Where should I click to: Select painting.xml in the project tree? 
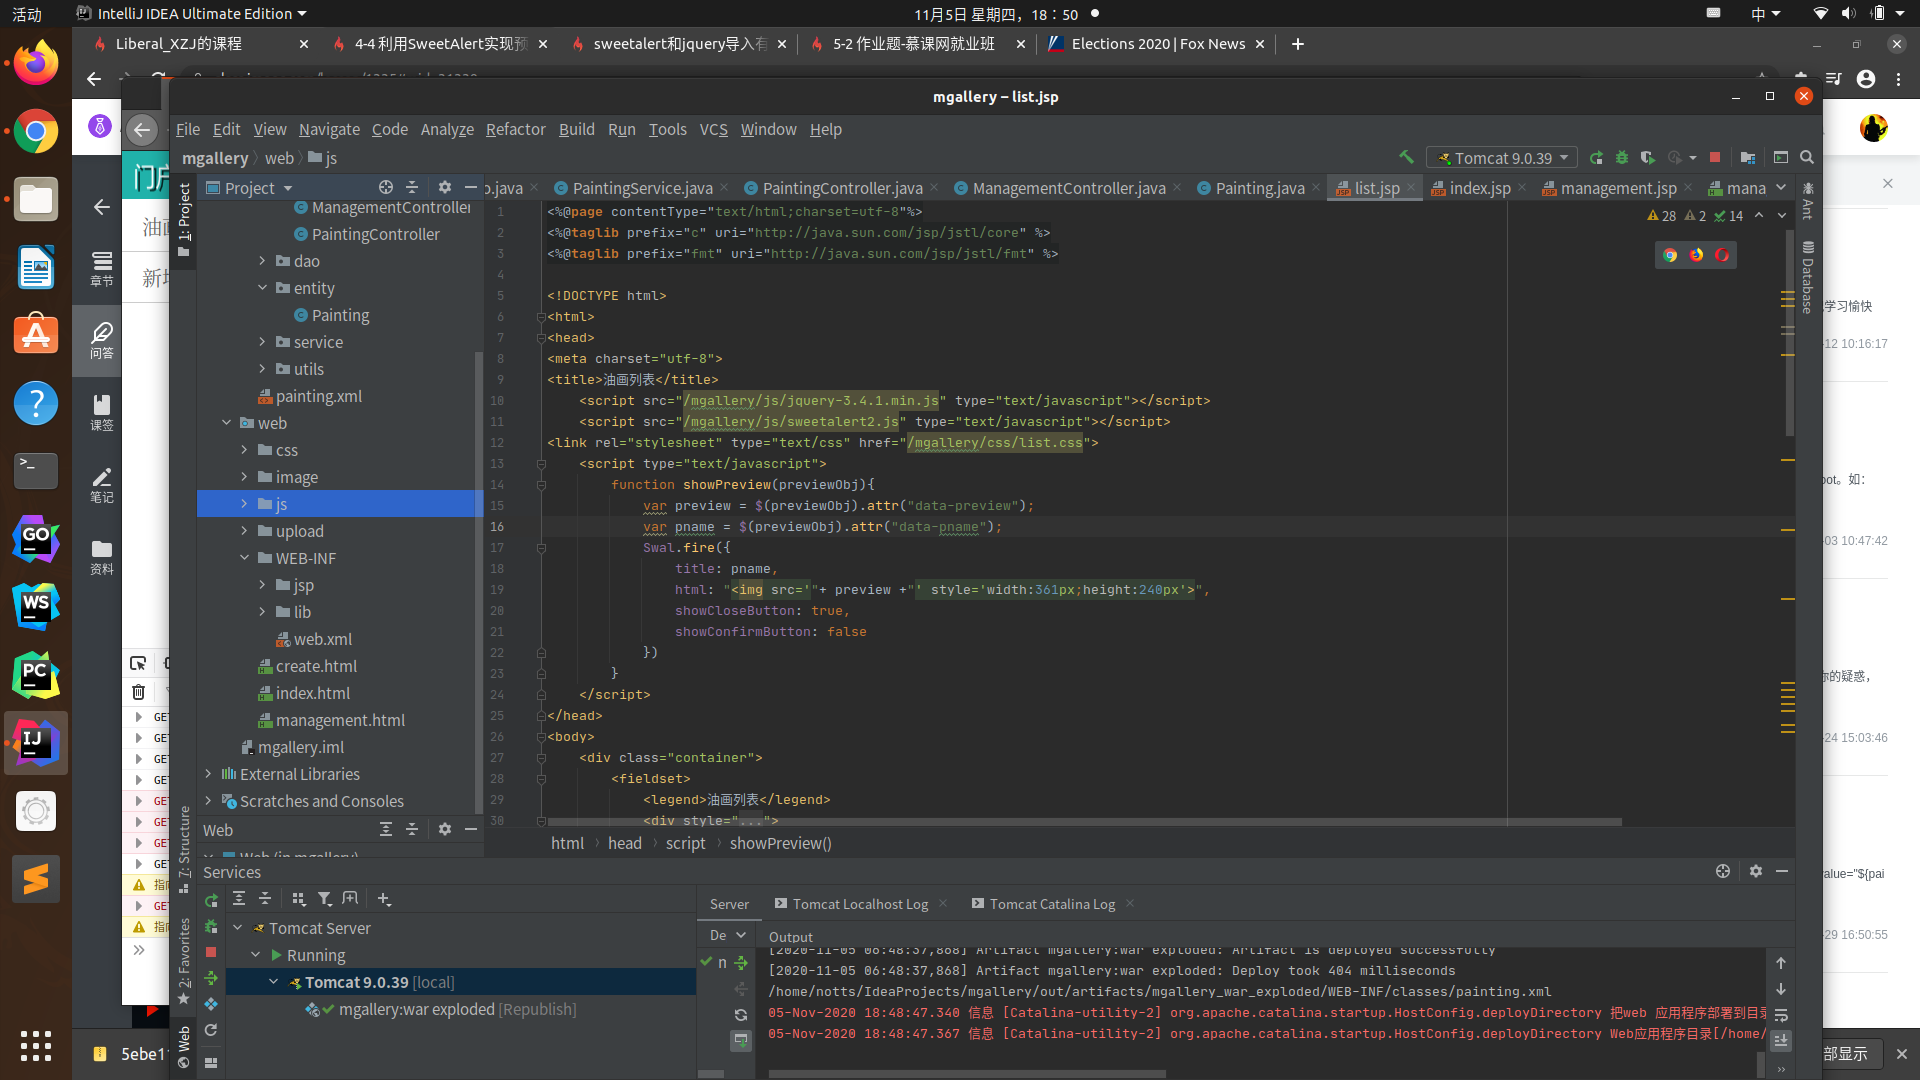(x=319, y=396)
